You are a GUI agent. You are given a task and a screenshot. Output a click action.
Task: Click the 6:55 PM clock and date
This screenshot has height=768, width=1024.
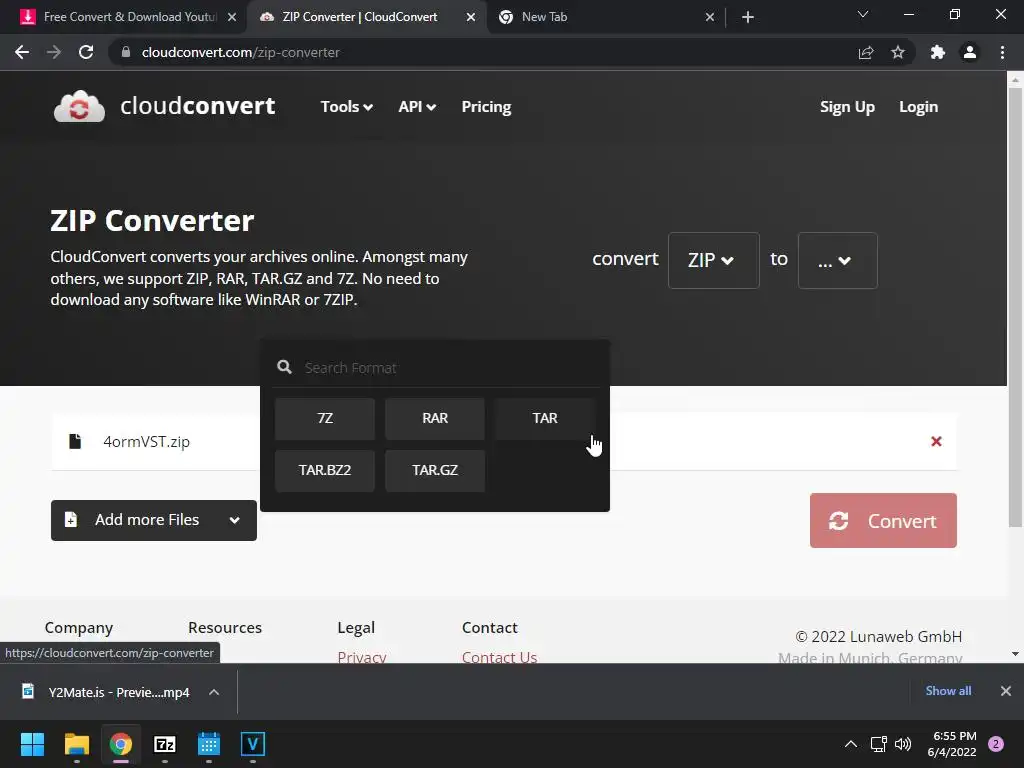[x=952, y=744]
